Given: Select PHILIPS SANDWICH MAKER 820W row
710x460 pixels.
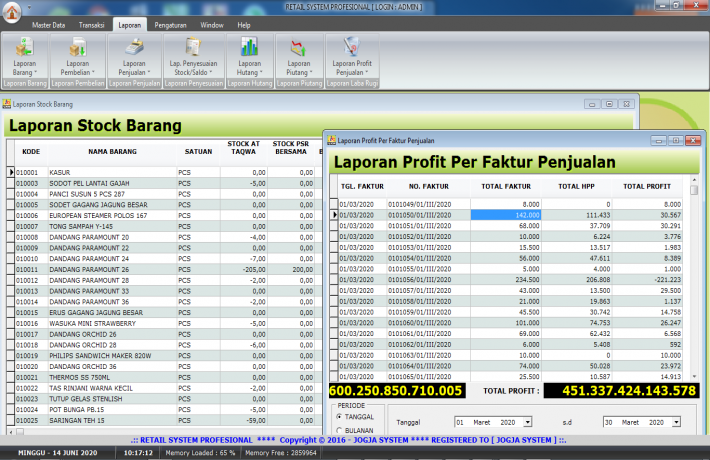Looking at the screenshot, I should coord(165,356).
